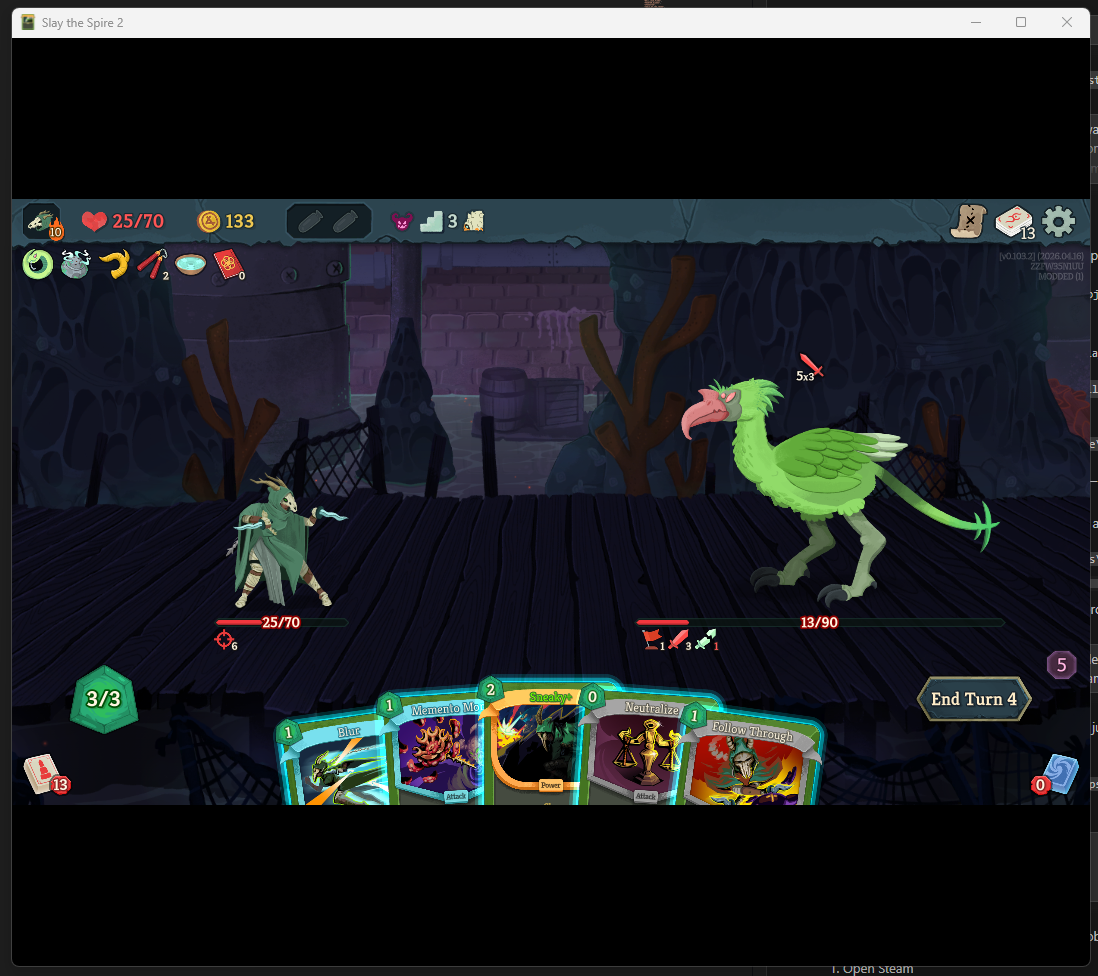Open the settings gear menu
The height and width of the screenshot is (976, 1098).
(x=1058, y=221)
